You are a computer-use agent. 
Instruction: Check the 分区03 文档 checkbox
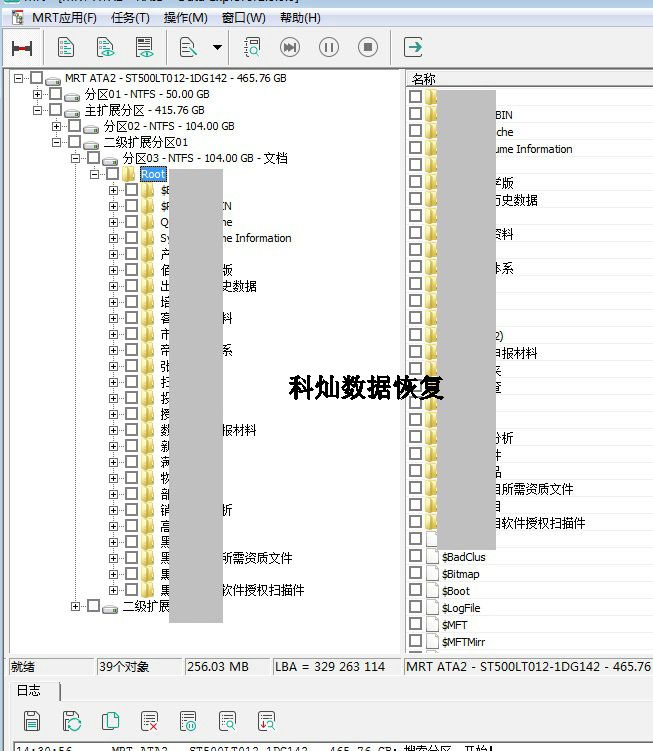point(93,158)
